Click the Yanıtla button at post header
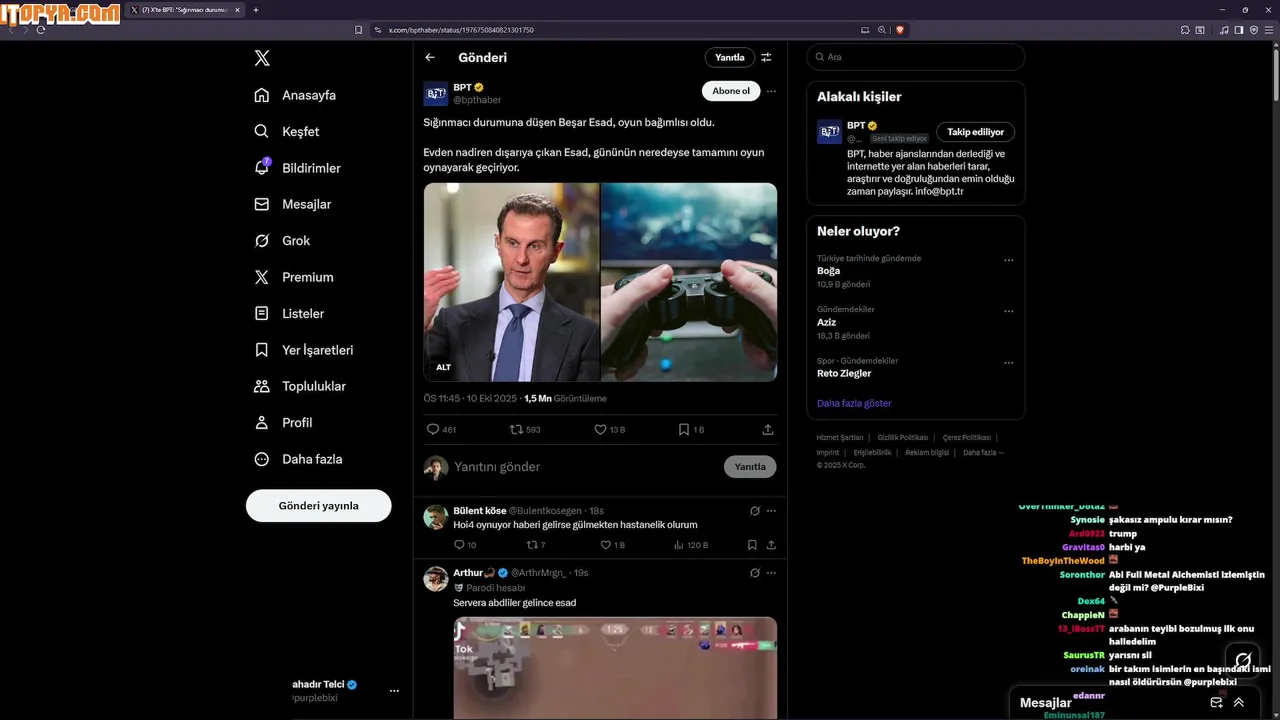The height and width of the screenshot is (720, 1280). tap(729, 58)
